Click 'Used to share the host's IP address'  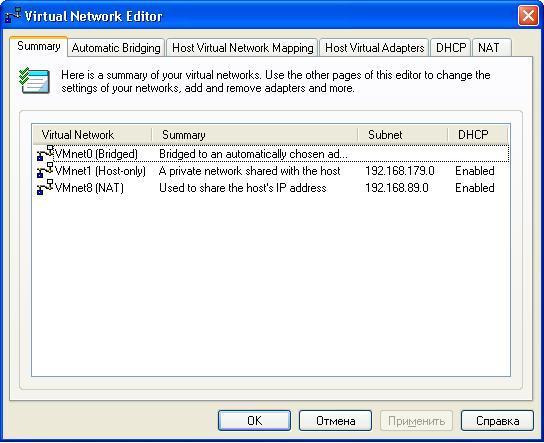click(243, 188)
